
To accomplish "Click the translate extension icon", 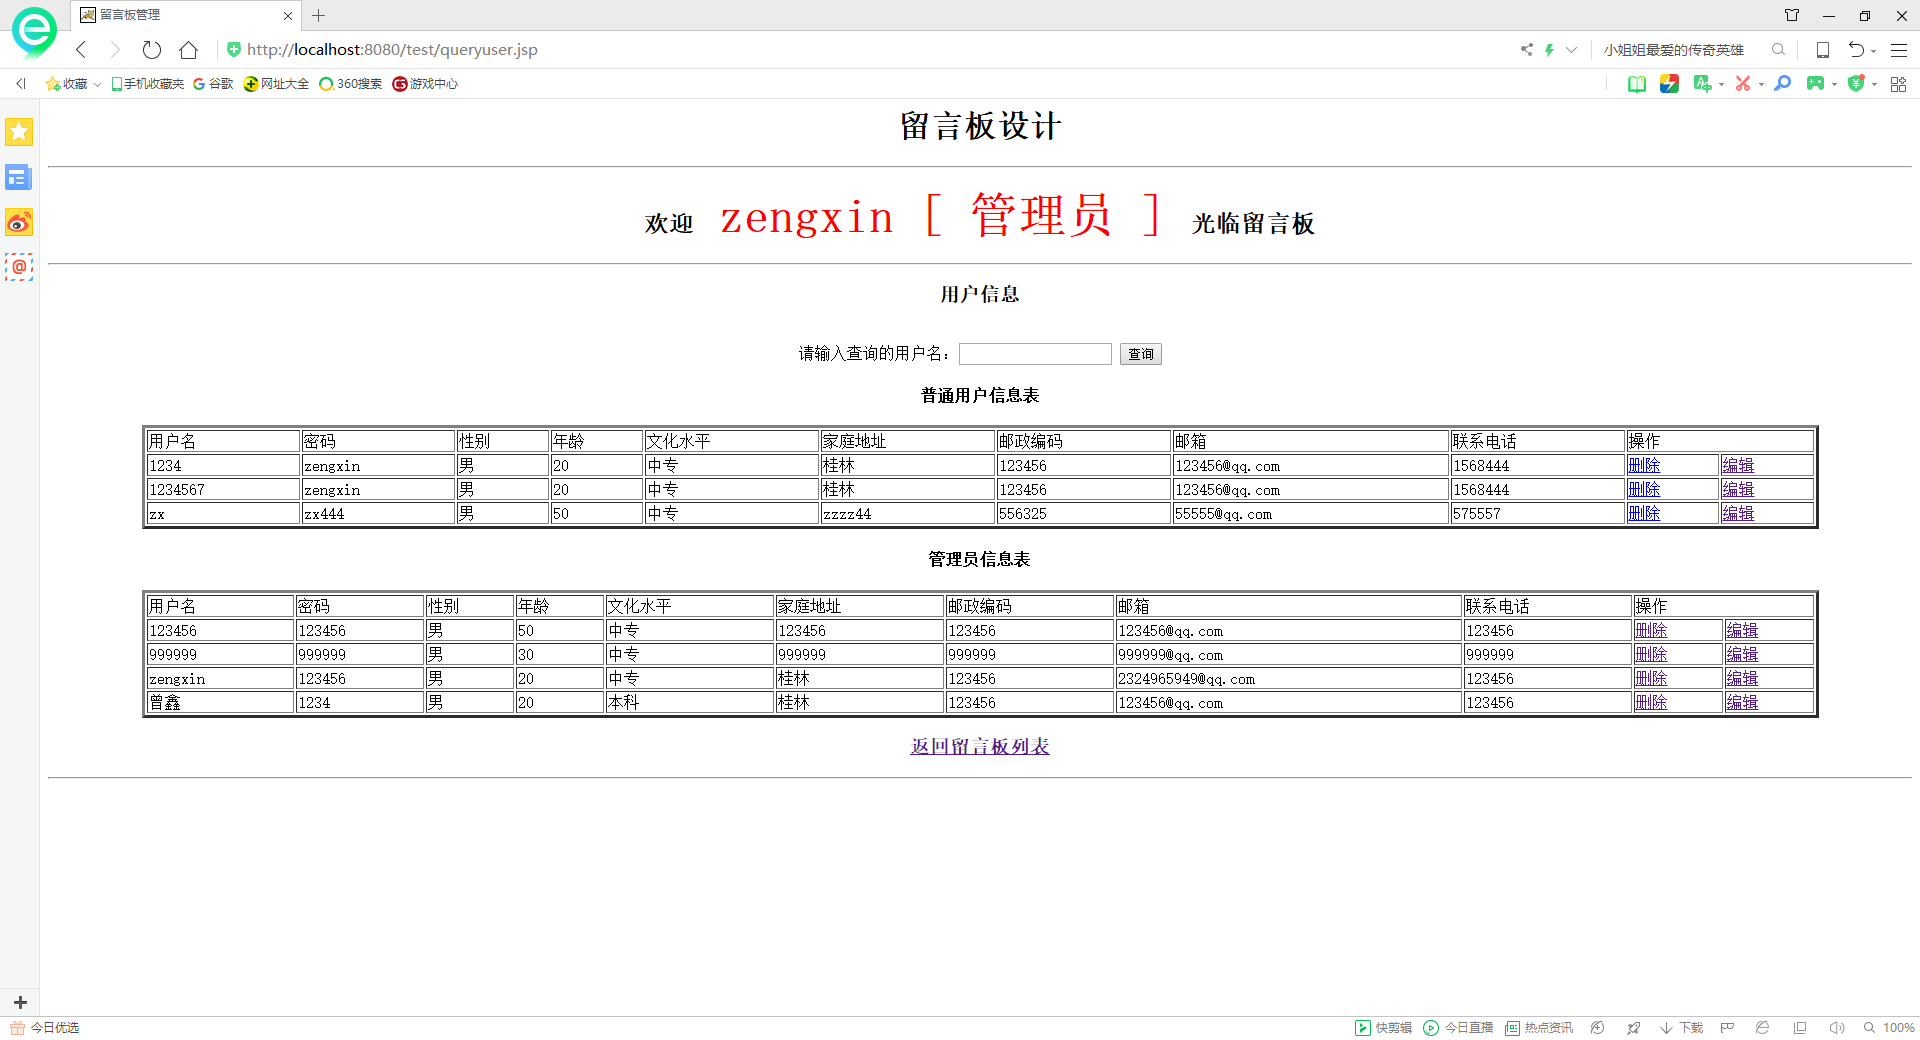I will [x=1702, y=84].
